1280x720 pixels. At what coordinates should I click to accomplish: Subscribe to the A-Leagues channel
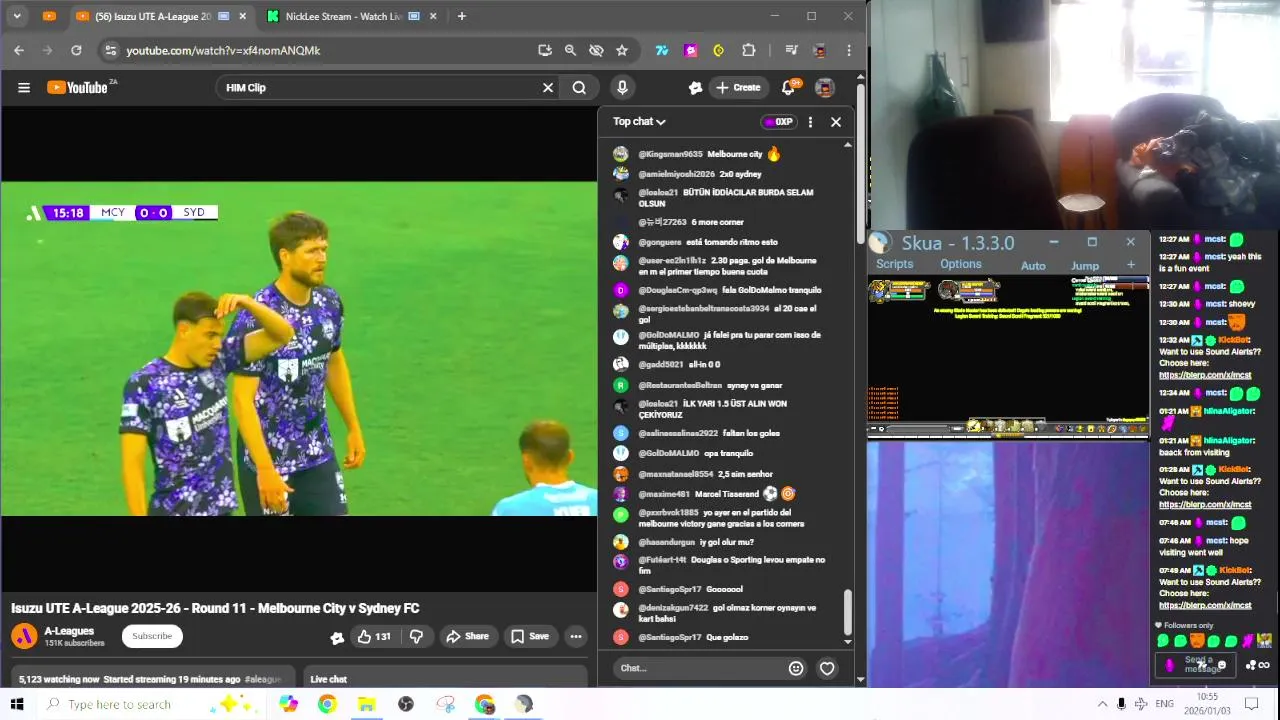click(152, 636)
